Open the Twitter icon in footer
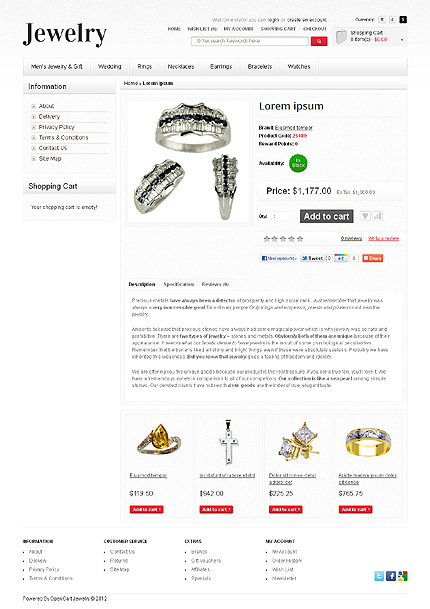Image resolution: width=430 pixels, height=609 pixels. click(379, 576)
